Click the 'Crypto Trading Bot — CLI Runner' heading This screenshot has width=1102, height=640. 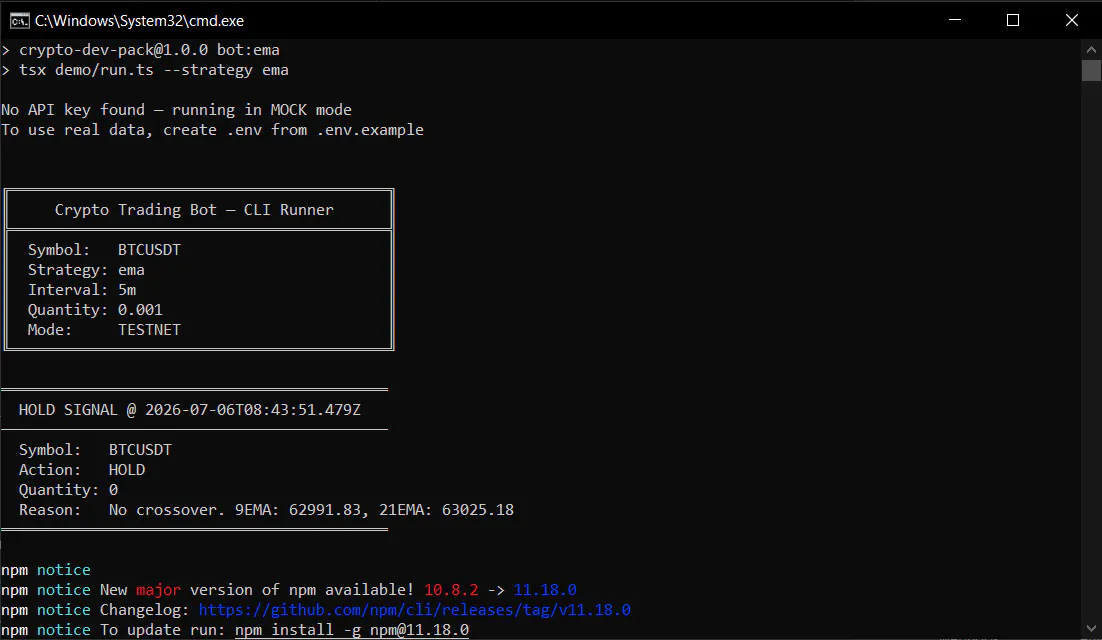(194, 210)
